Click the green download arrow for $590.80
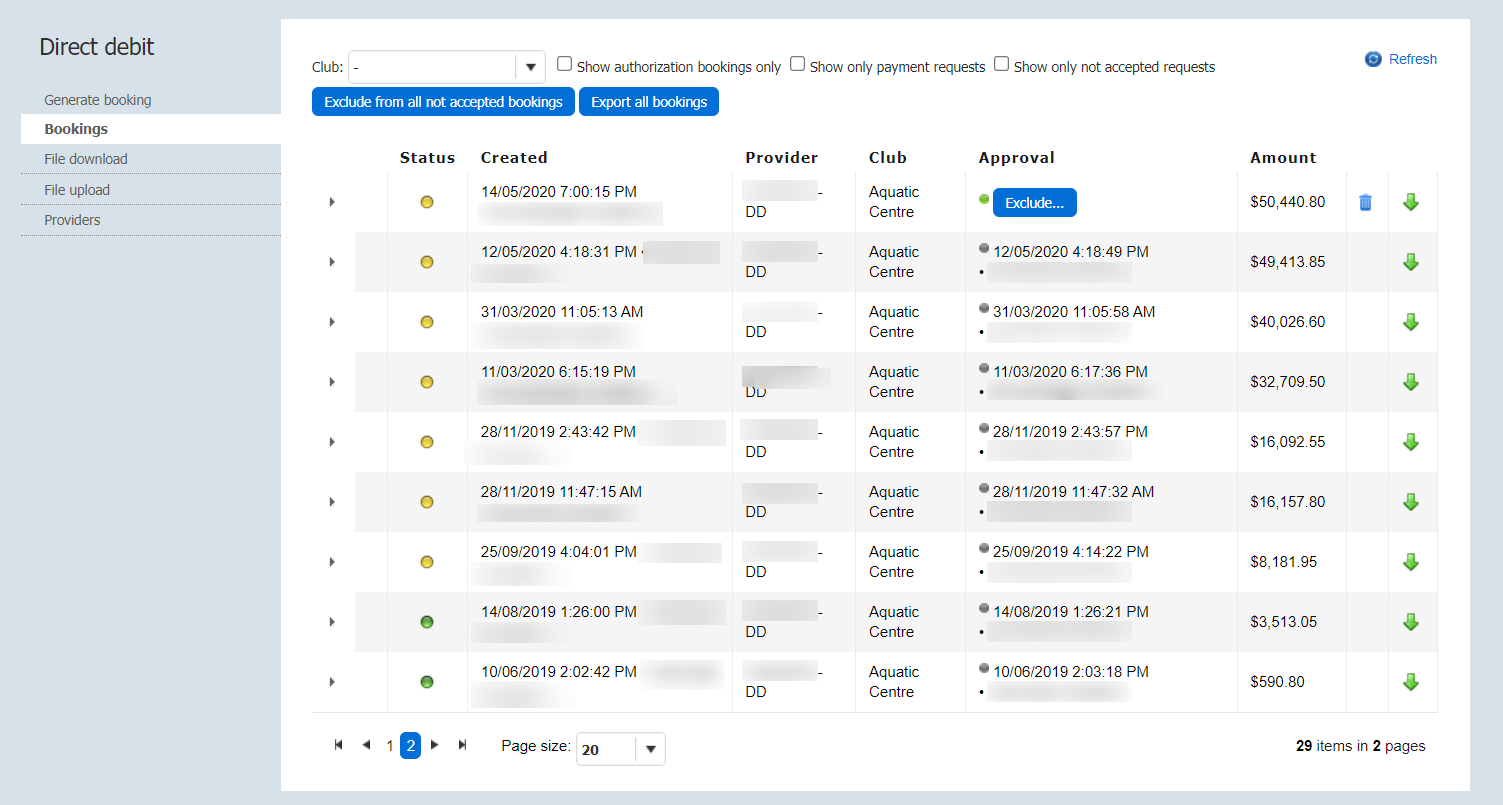 (x=1411, y=682)
